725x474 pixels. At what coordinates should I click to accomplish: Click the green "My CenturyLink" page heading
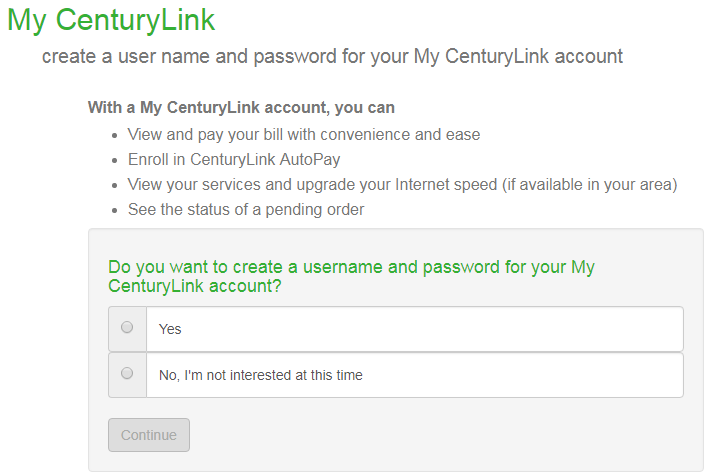tap(111, 19)
